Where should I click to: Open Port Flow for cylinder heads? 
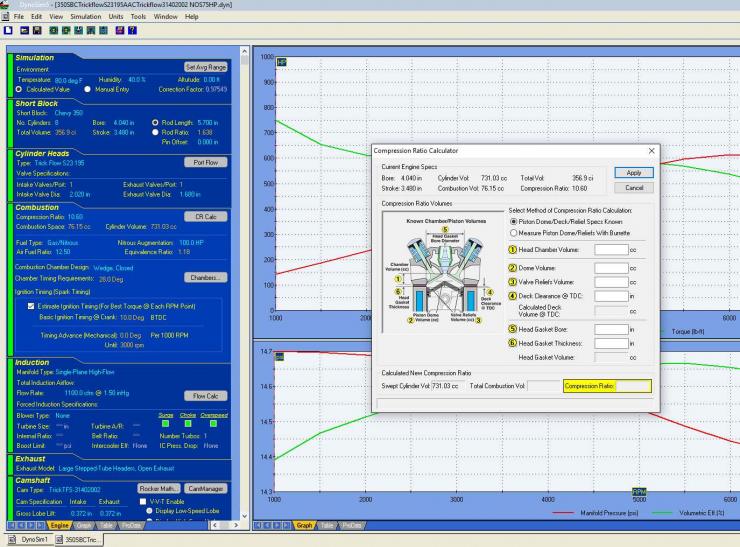(206, 162)
